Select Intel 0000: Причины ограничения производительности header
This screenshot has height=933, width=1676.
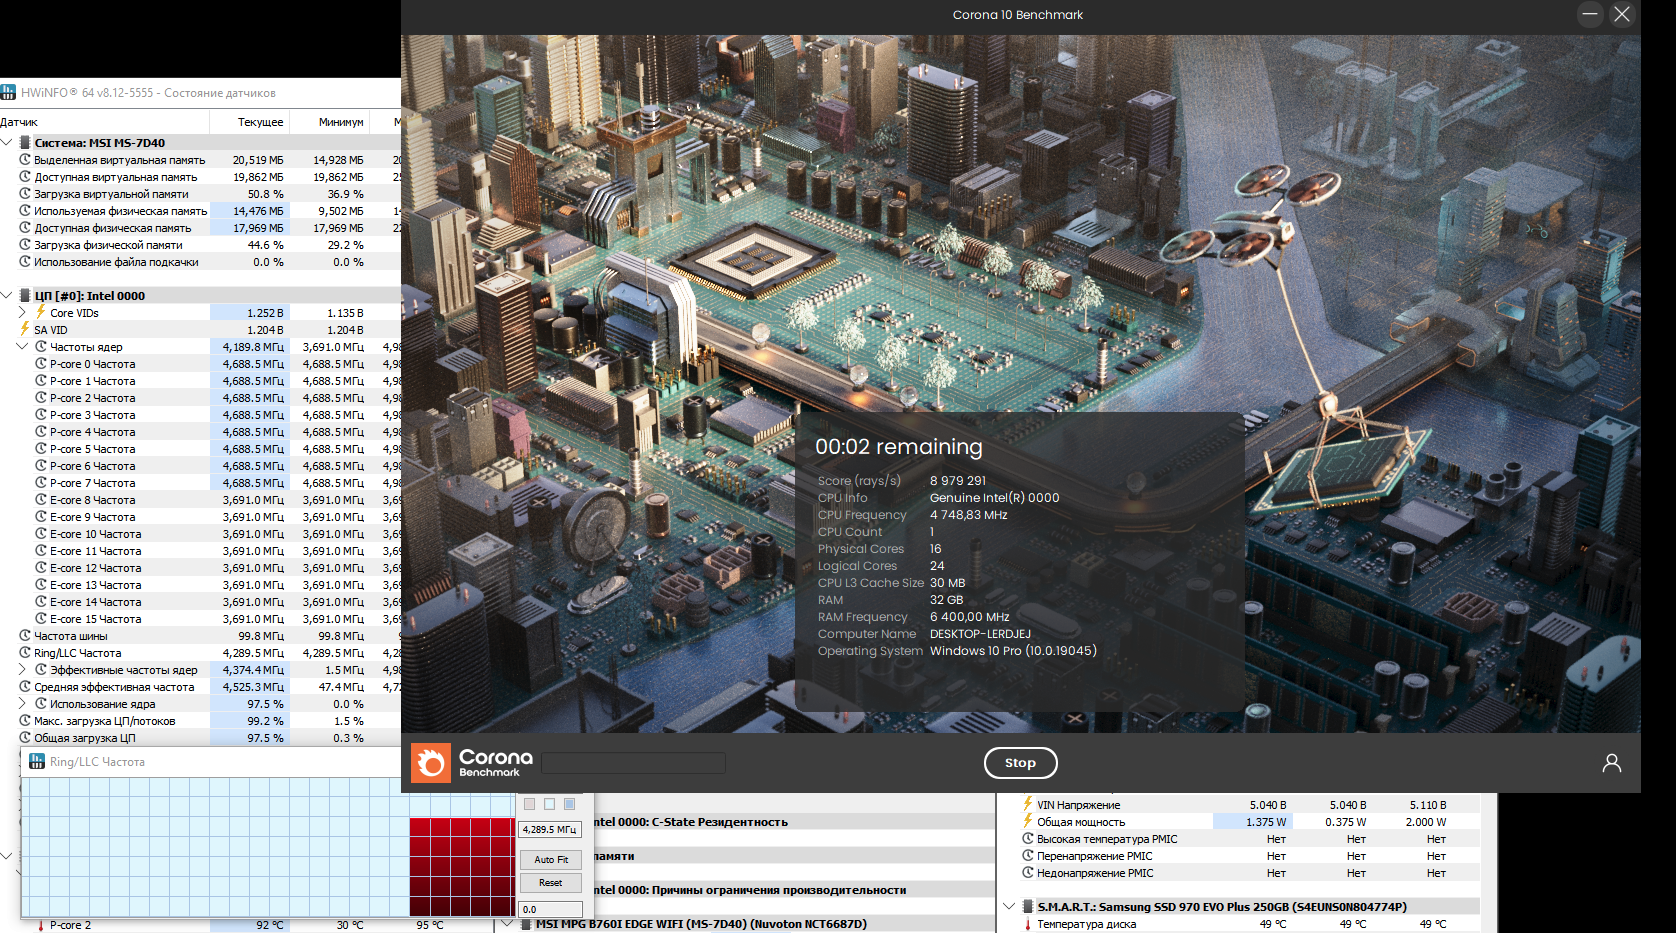point(795,890)
